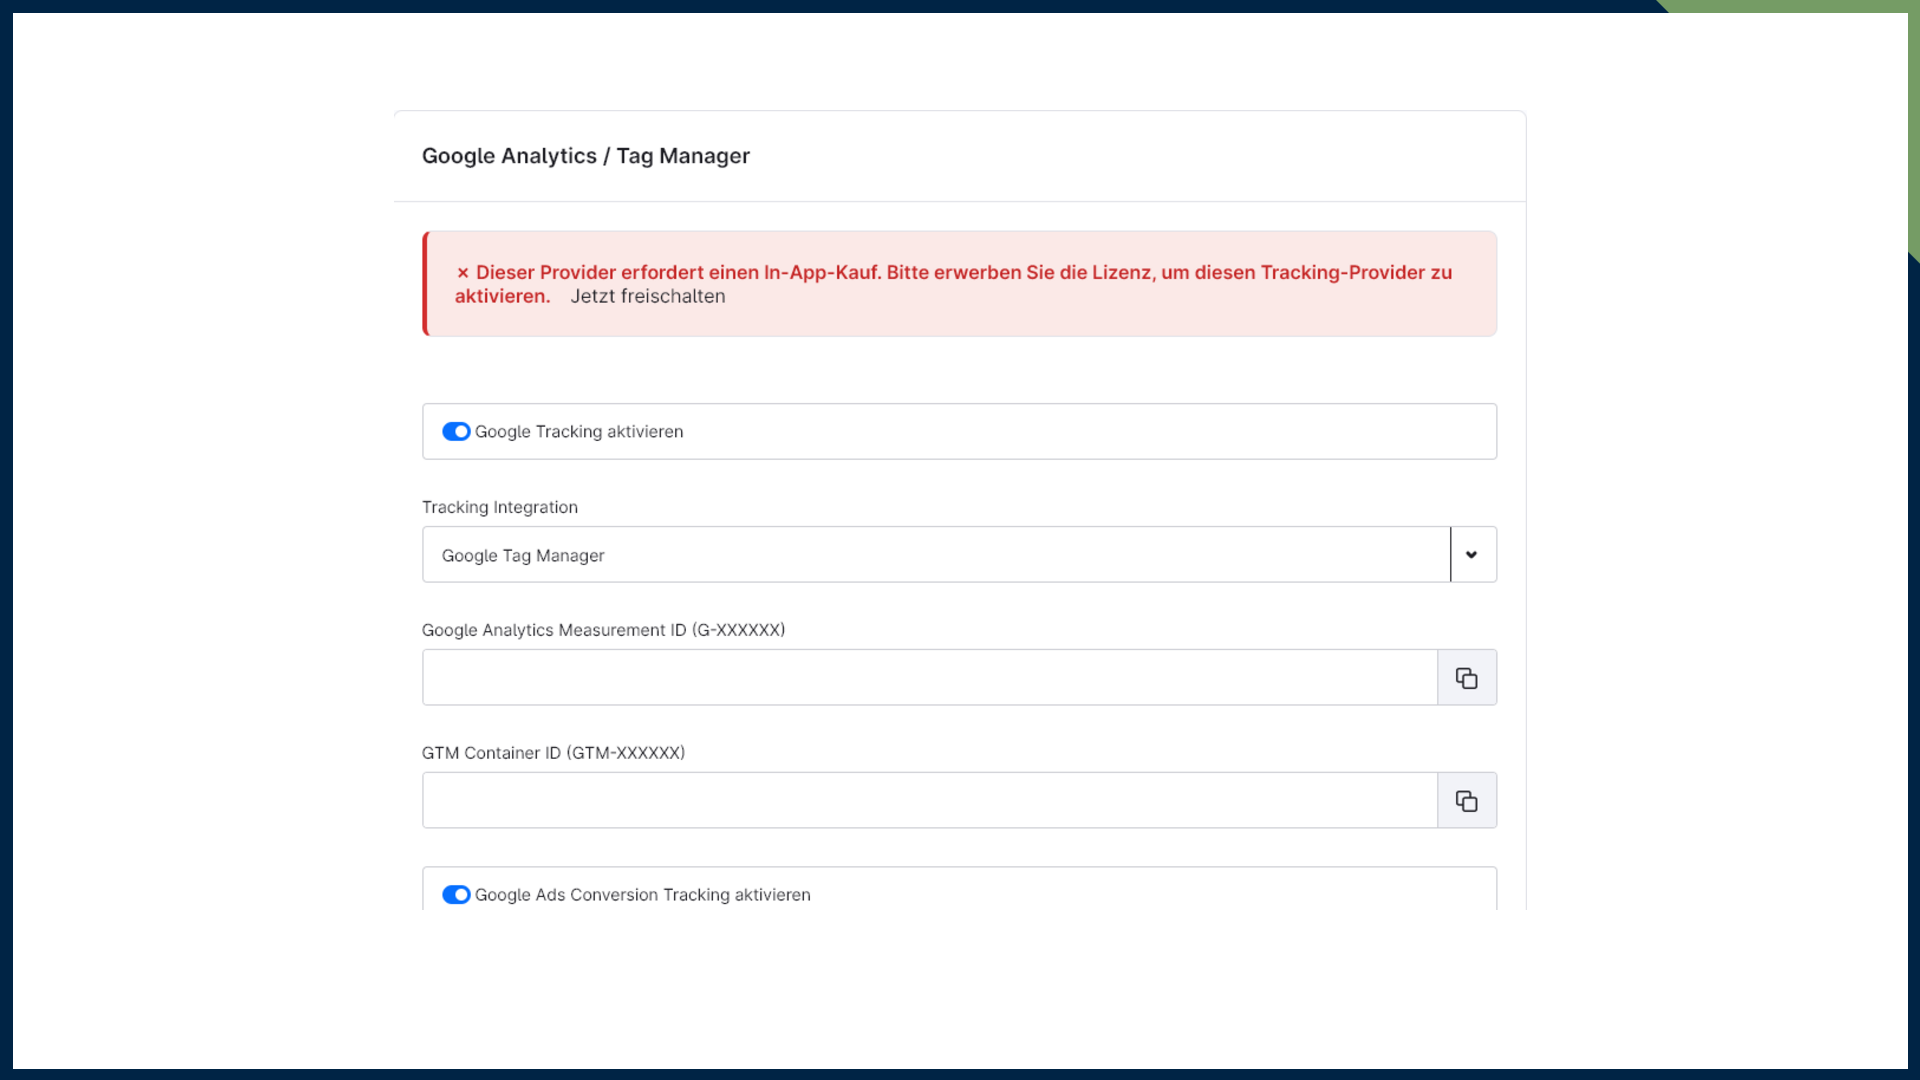Click the Jetzt freischalten link
The image size is (1920, 1080).
click(x=648, y=297)
